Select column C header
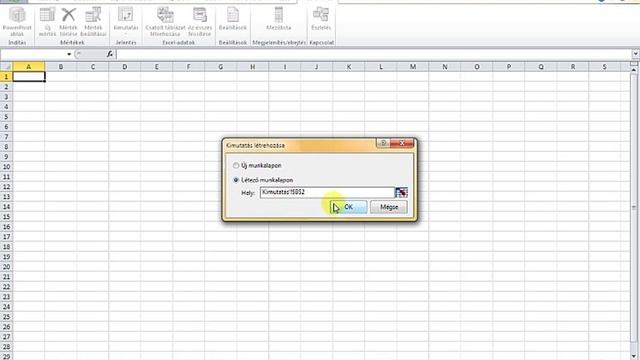 point(93,67)
